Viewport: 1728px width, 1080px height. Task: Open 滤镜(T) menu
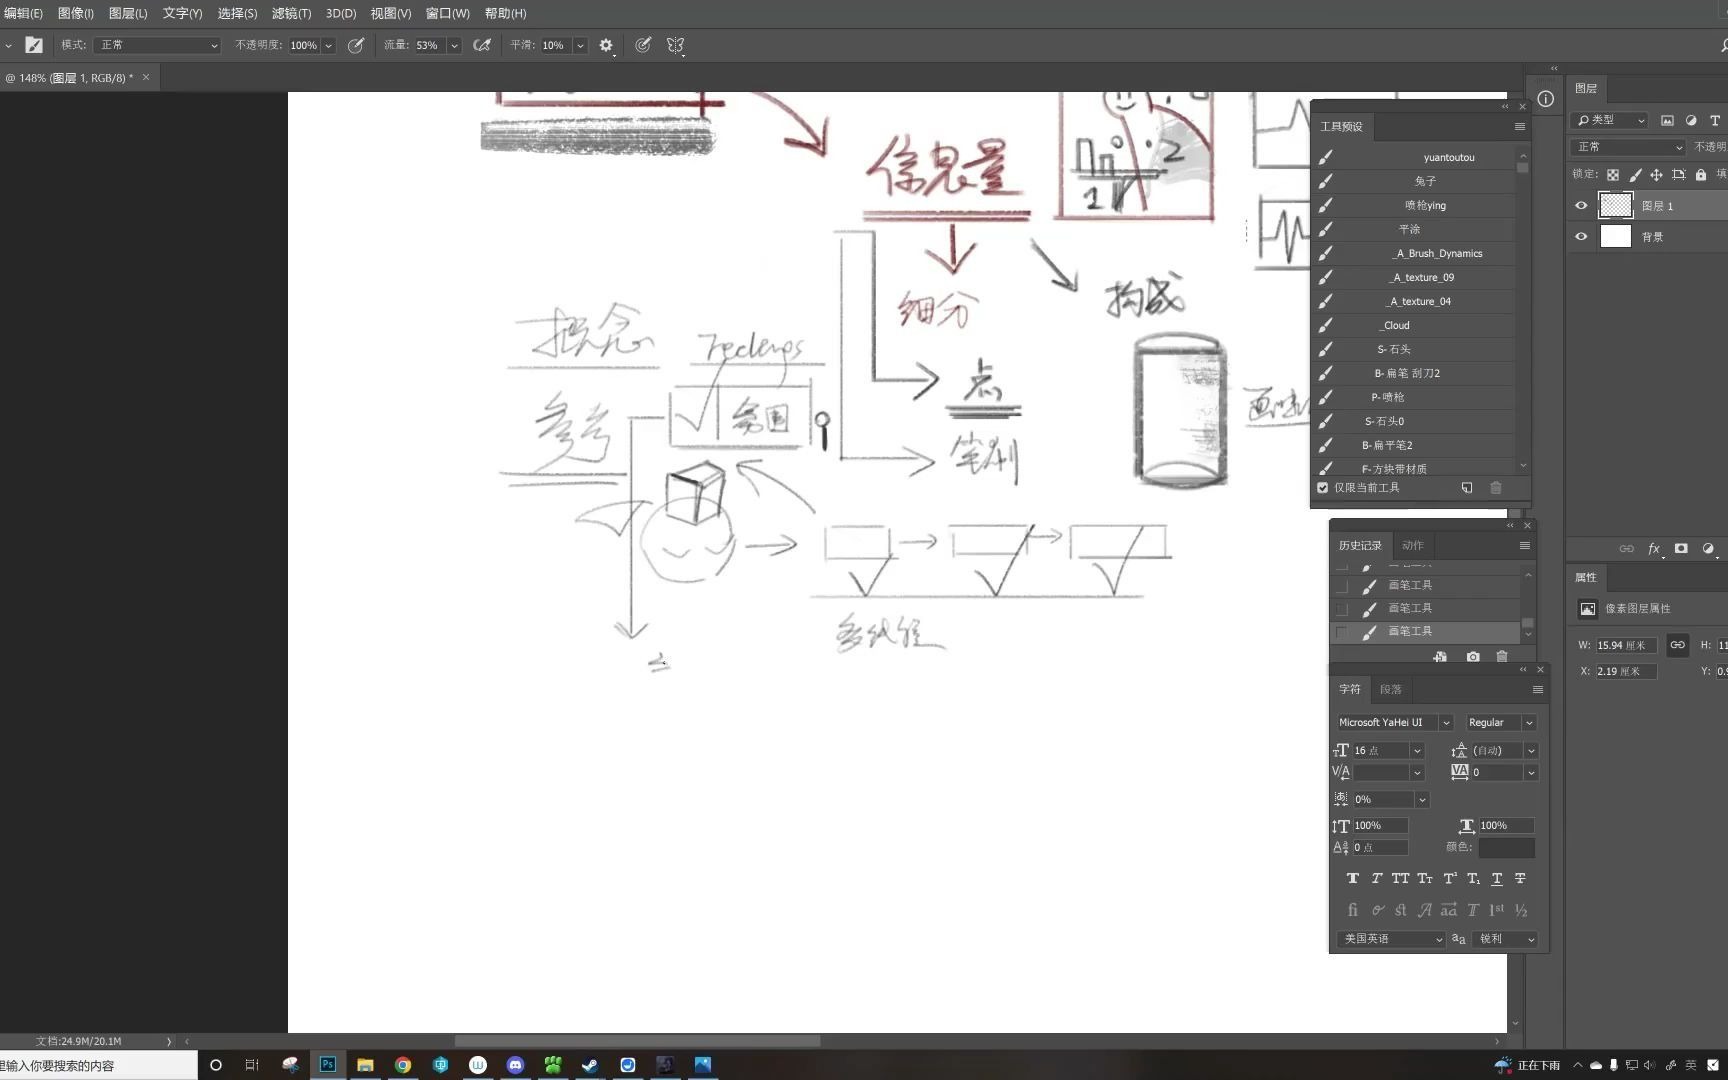tap(291, 13)
